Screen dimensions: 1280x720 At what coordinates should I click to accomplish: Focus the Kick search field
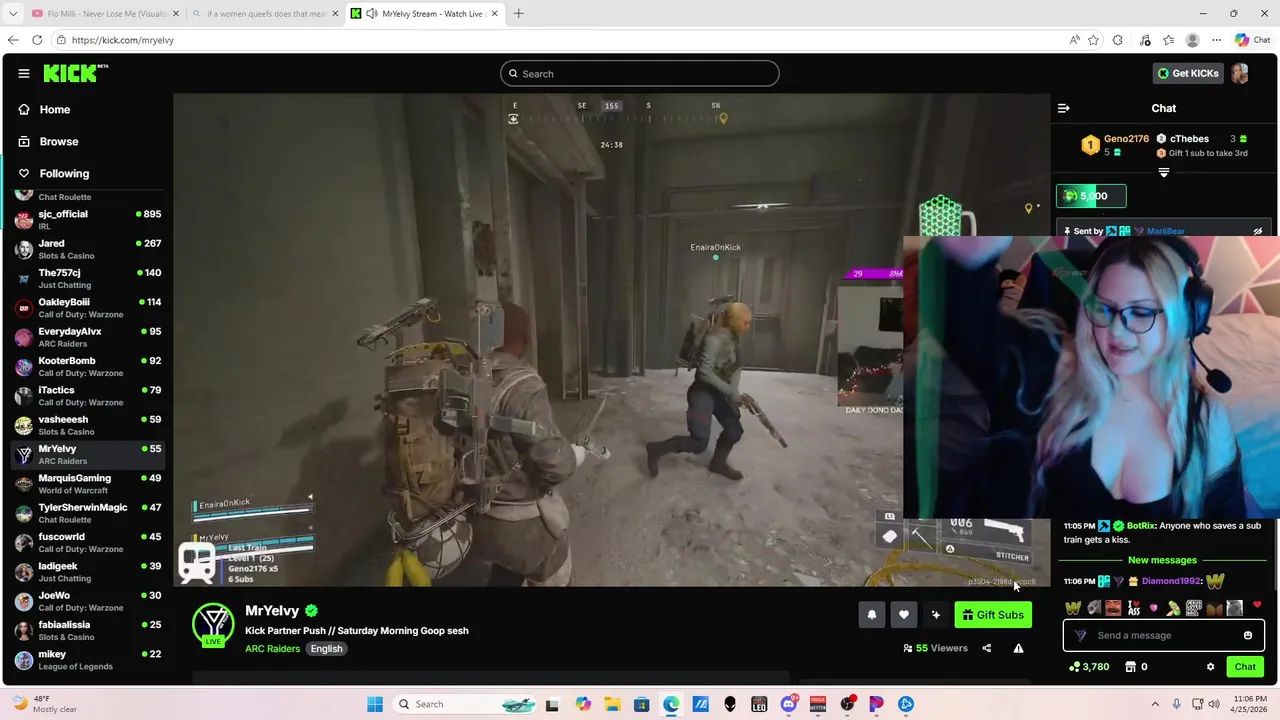point(640,73)
